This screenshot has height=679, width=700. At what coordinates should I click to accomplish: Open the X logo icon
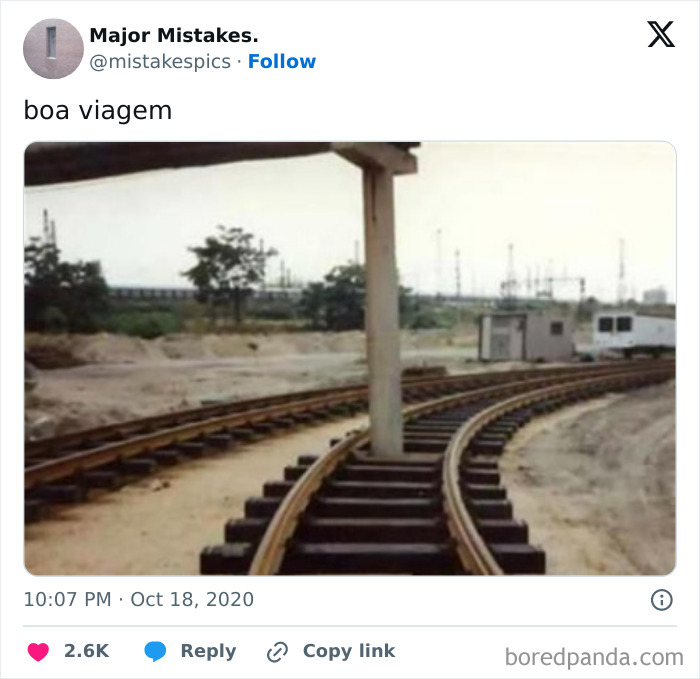[x=661, y=34]
